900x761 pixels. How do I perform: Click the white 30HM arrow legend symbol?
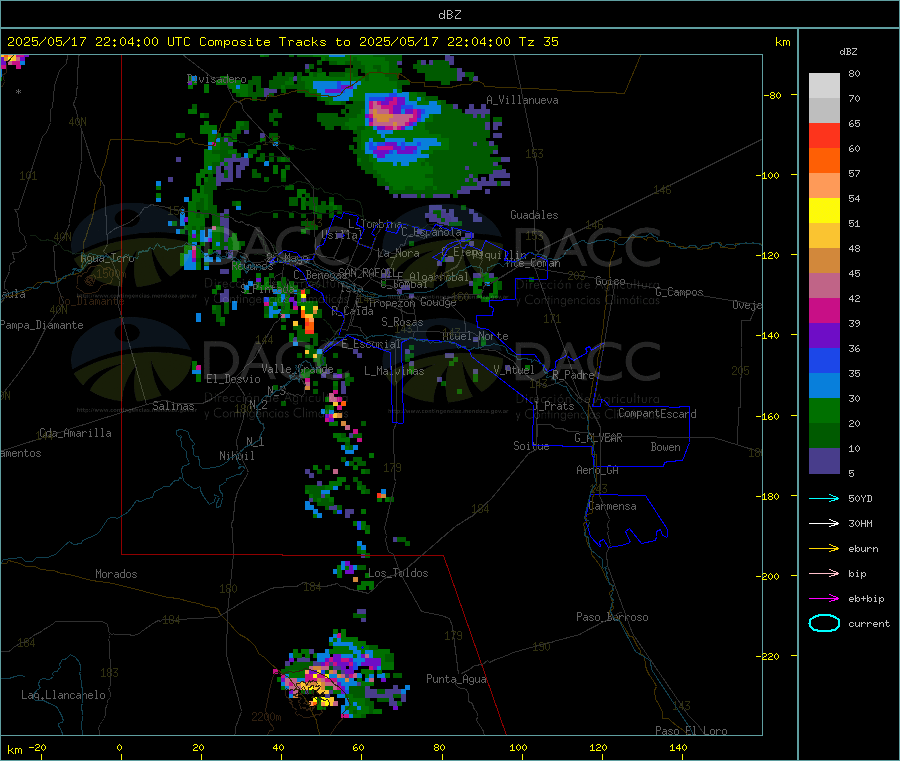[824, 523]
